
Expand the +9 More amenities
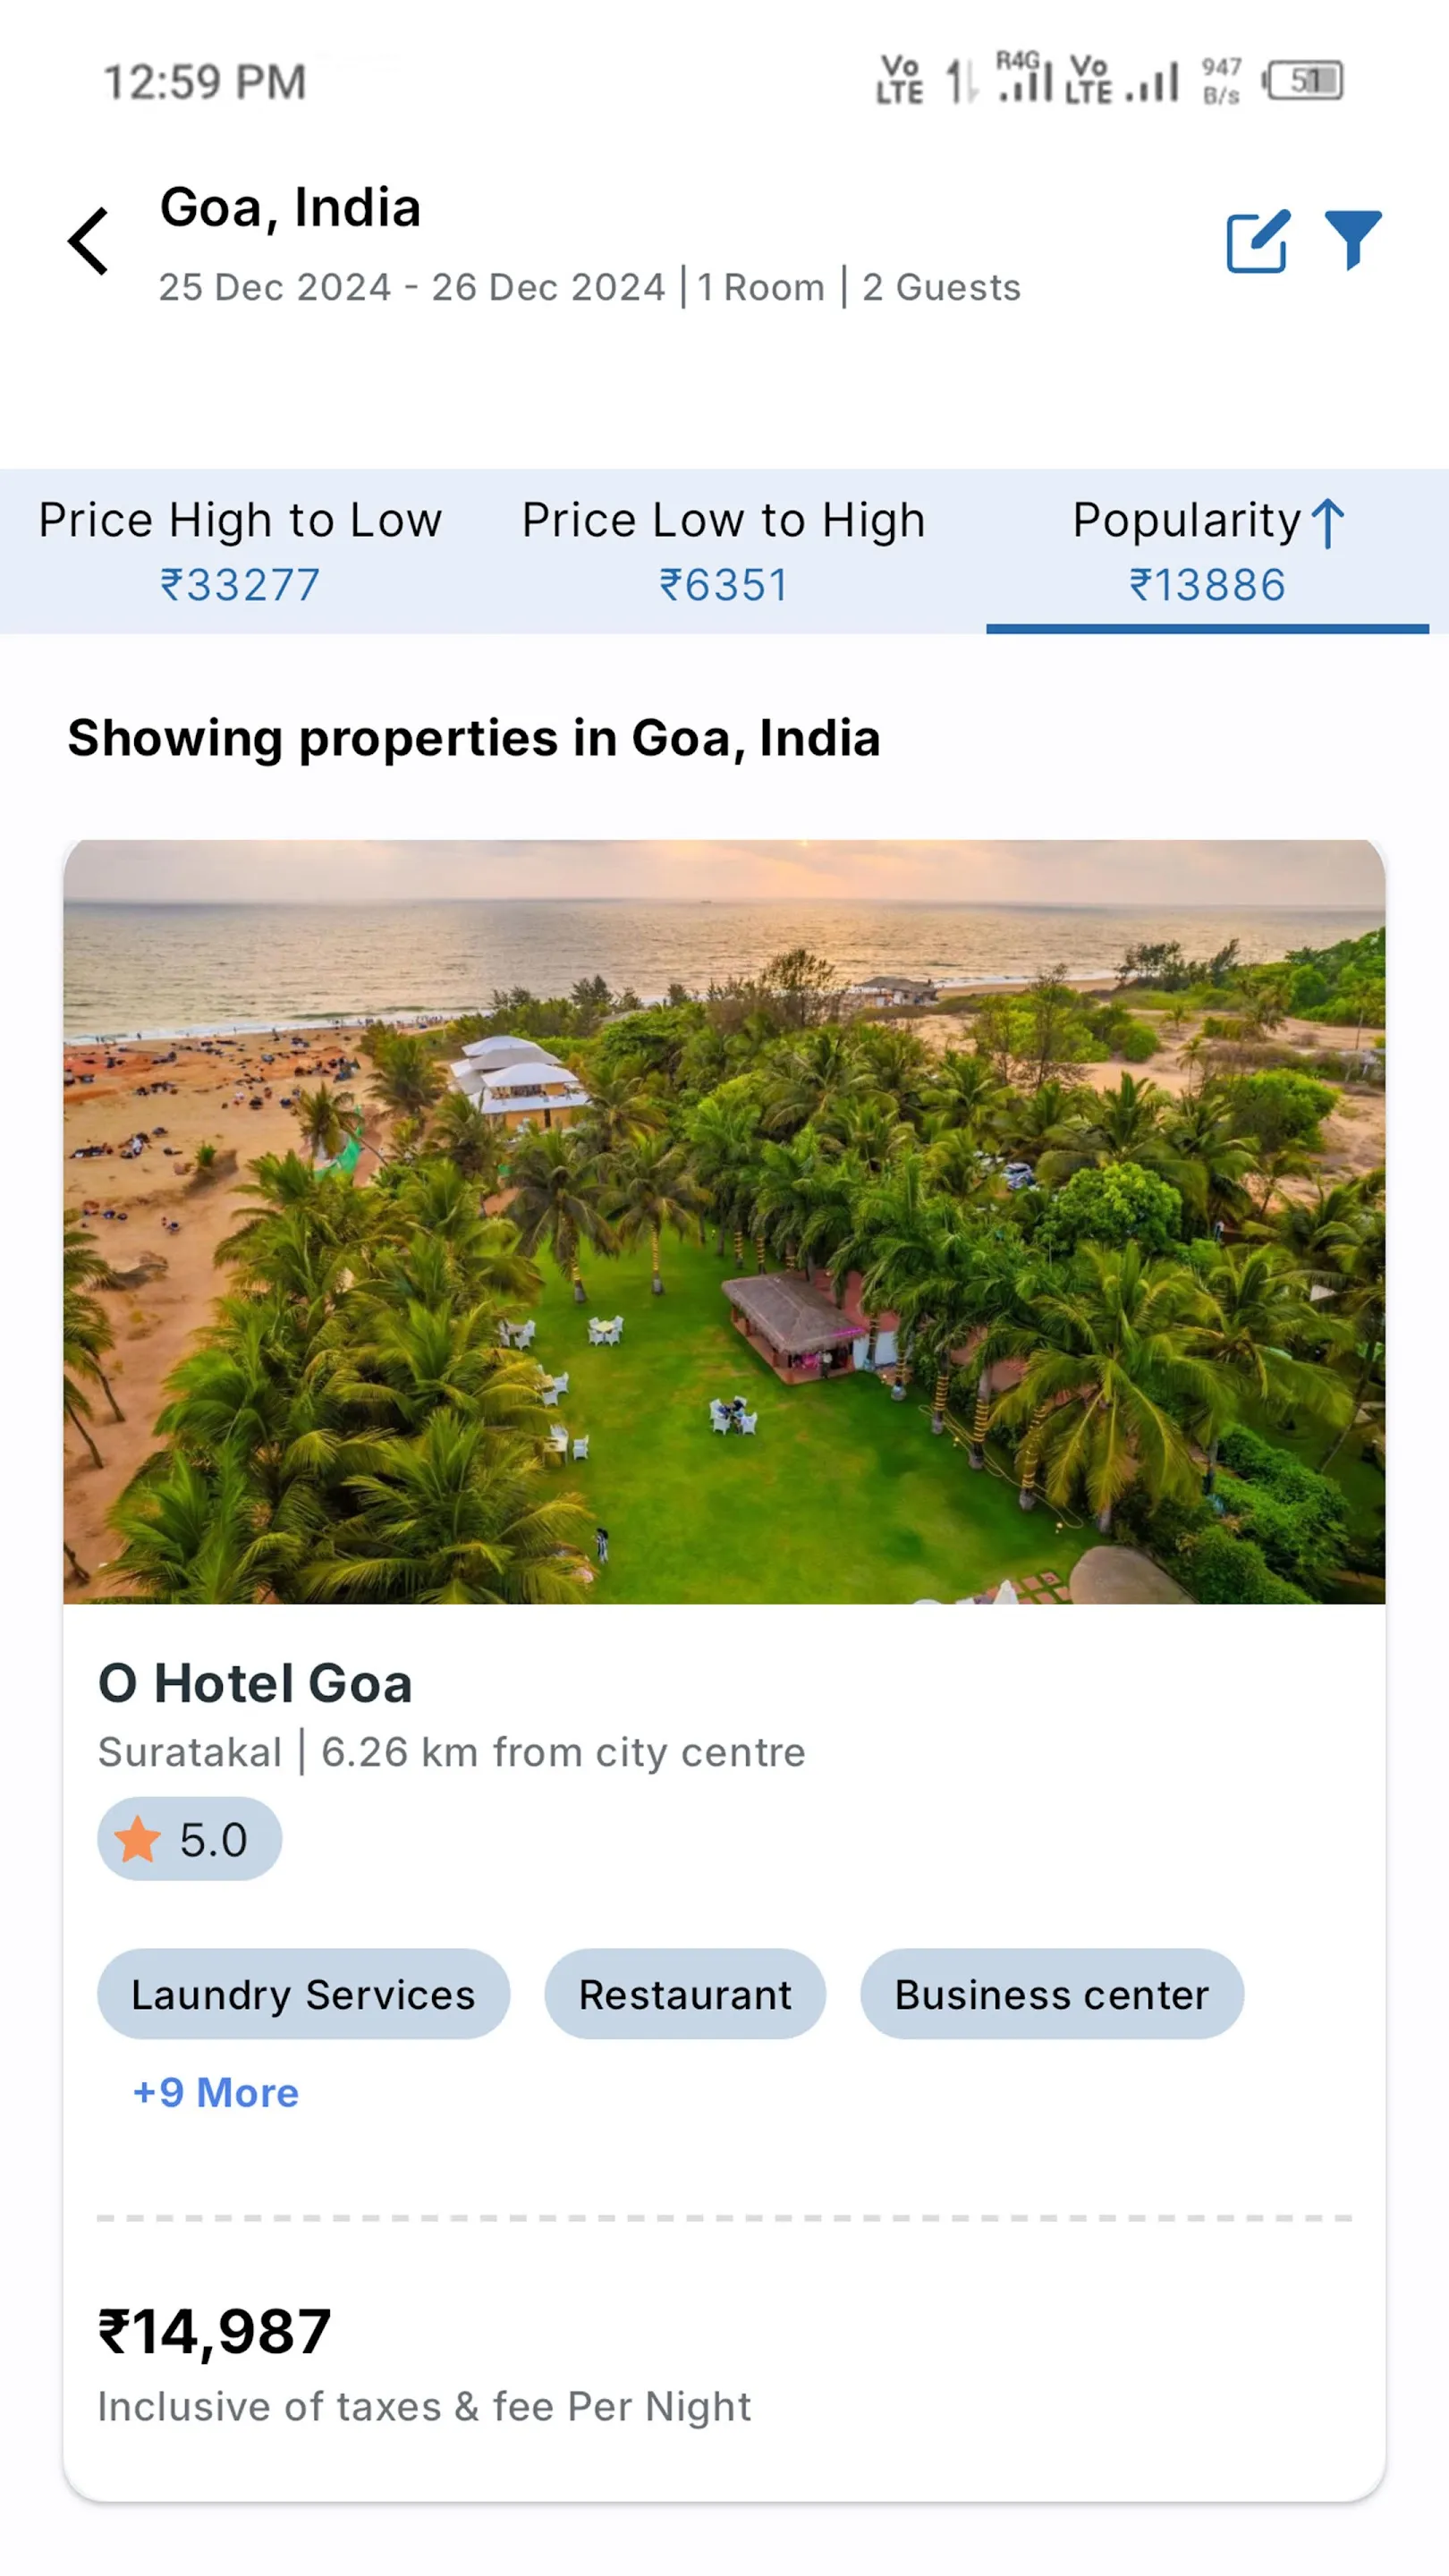point(216,2092)
